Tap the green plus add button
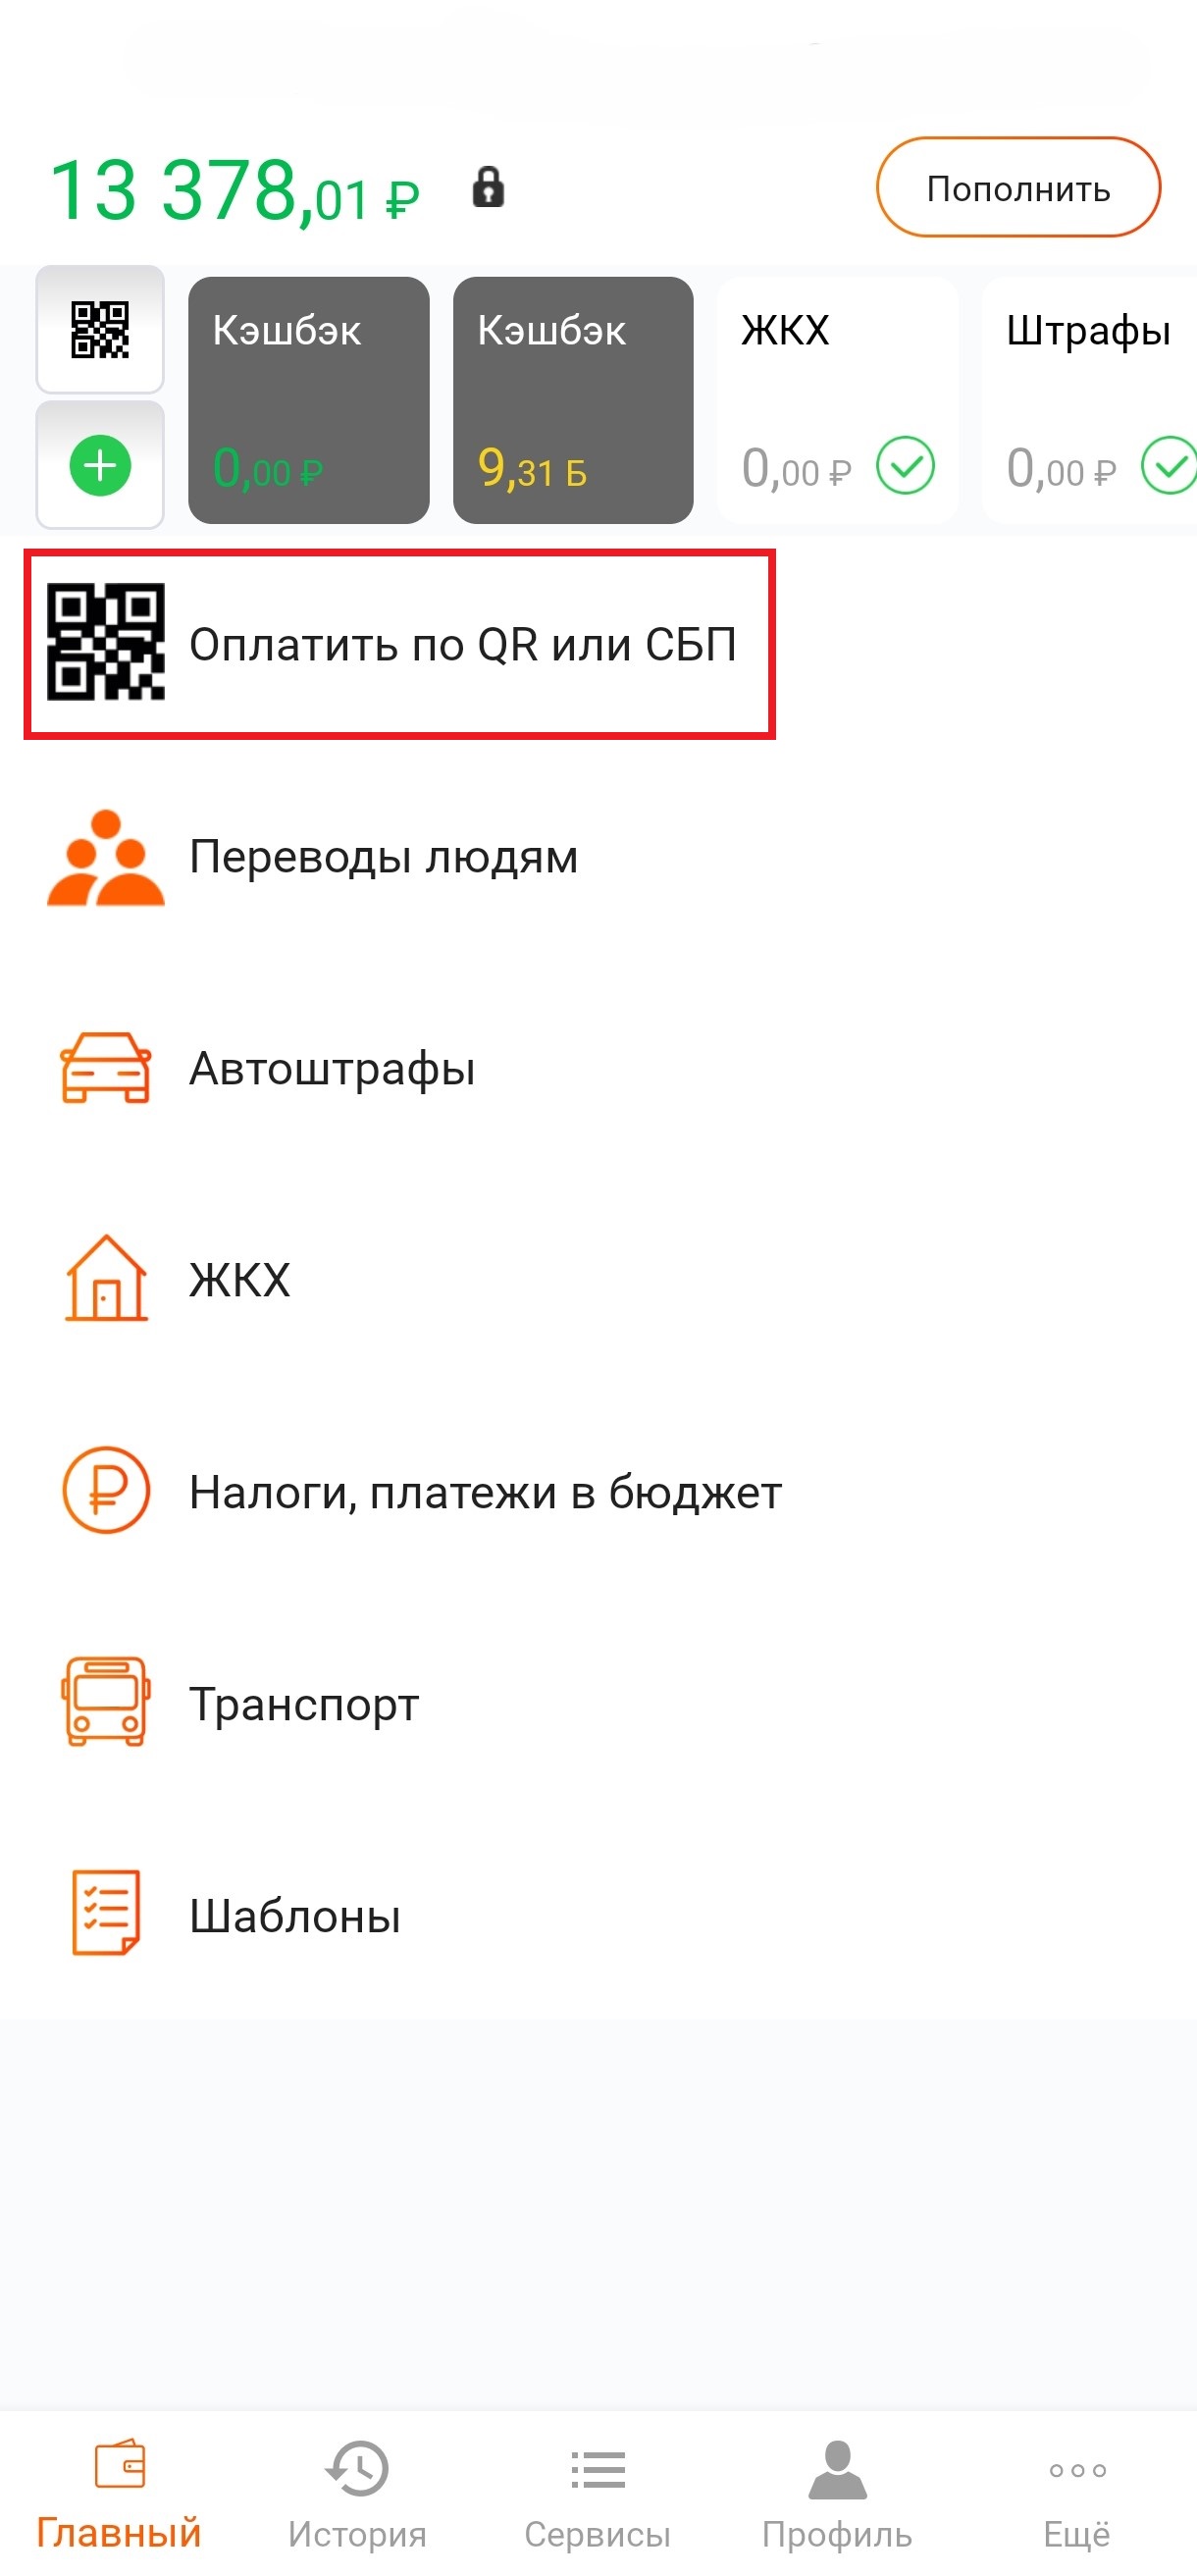The image size is (1197, 2576). click(x=100, y=465)
